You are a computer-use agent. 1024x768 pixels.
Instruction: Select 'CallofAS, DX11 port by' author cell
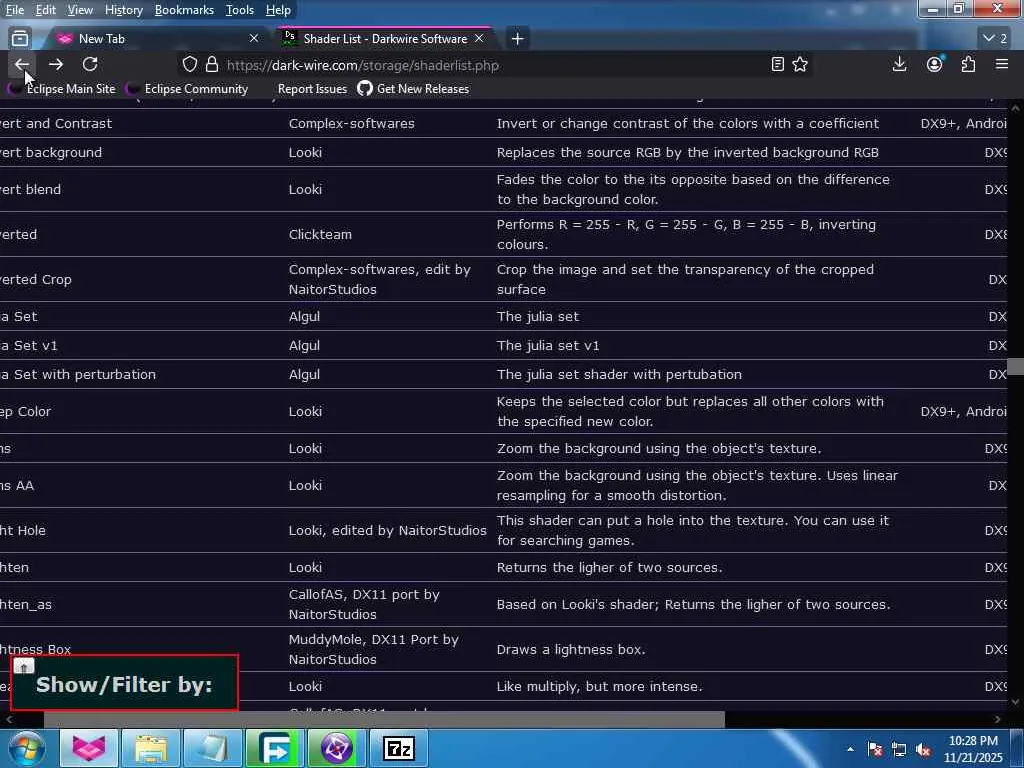[364, 605]
